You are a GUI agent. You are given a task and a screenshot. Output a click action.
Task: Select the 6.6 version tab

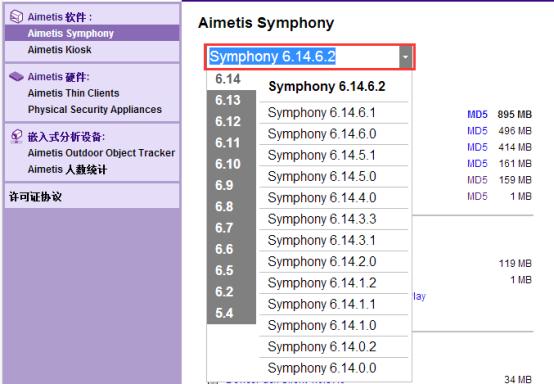pos(231,249)
